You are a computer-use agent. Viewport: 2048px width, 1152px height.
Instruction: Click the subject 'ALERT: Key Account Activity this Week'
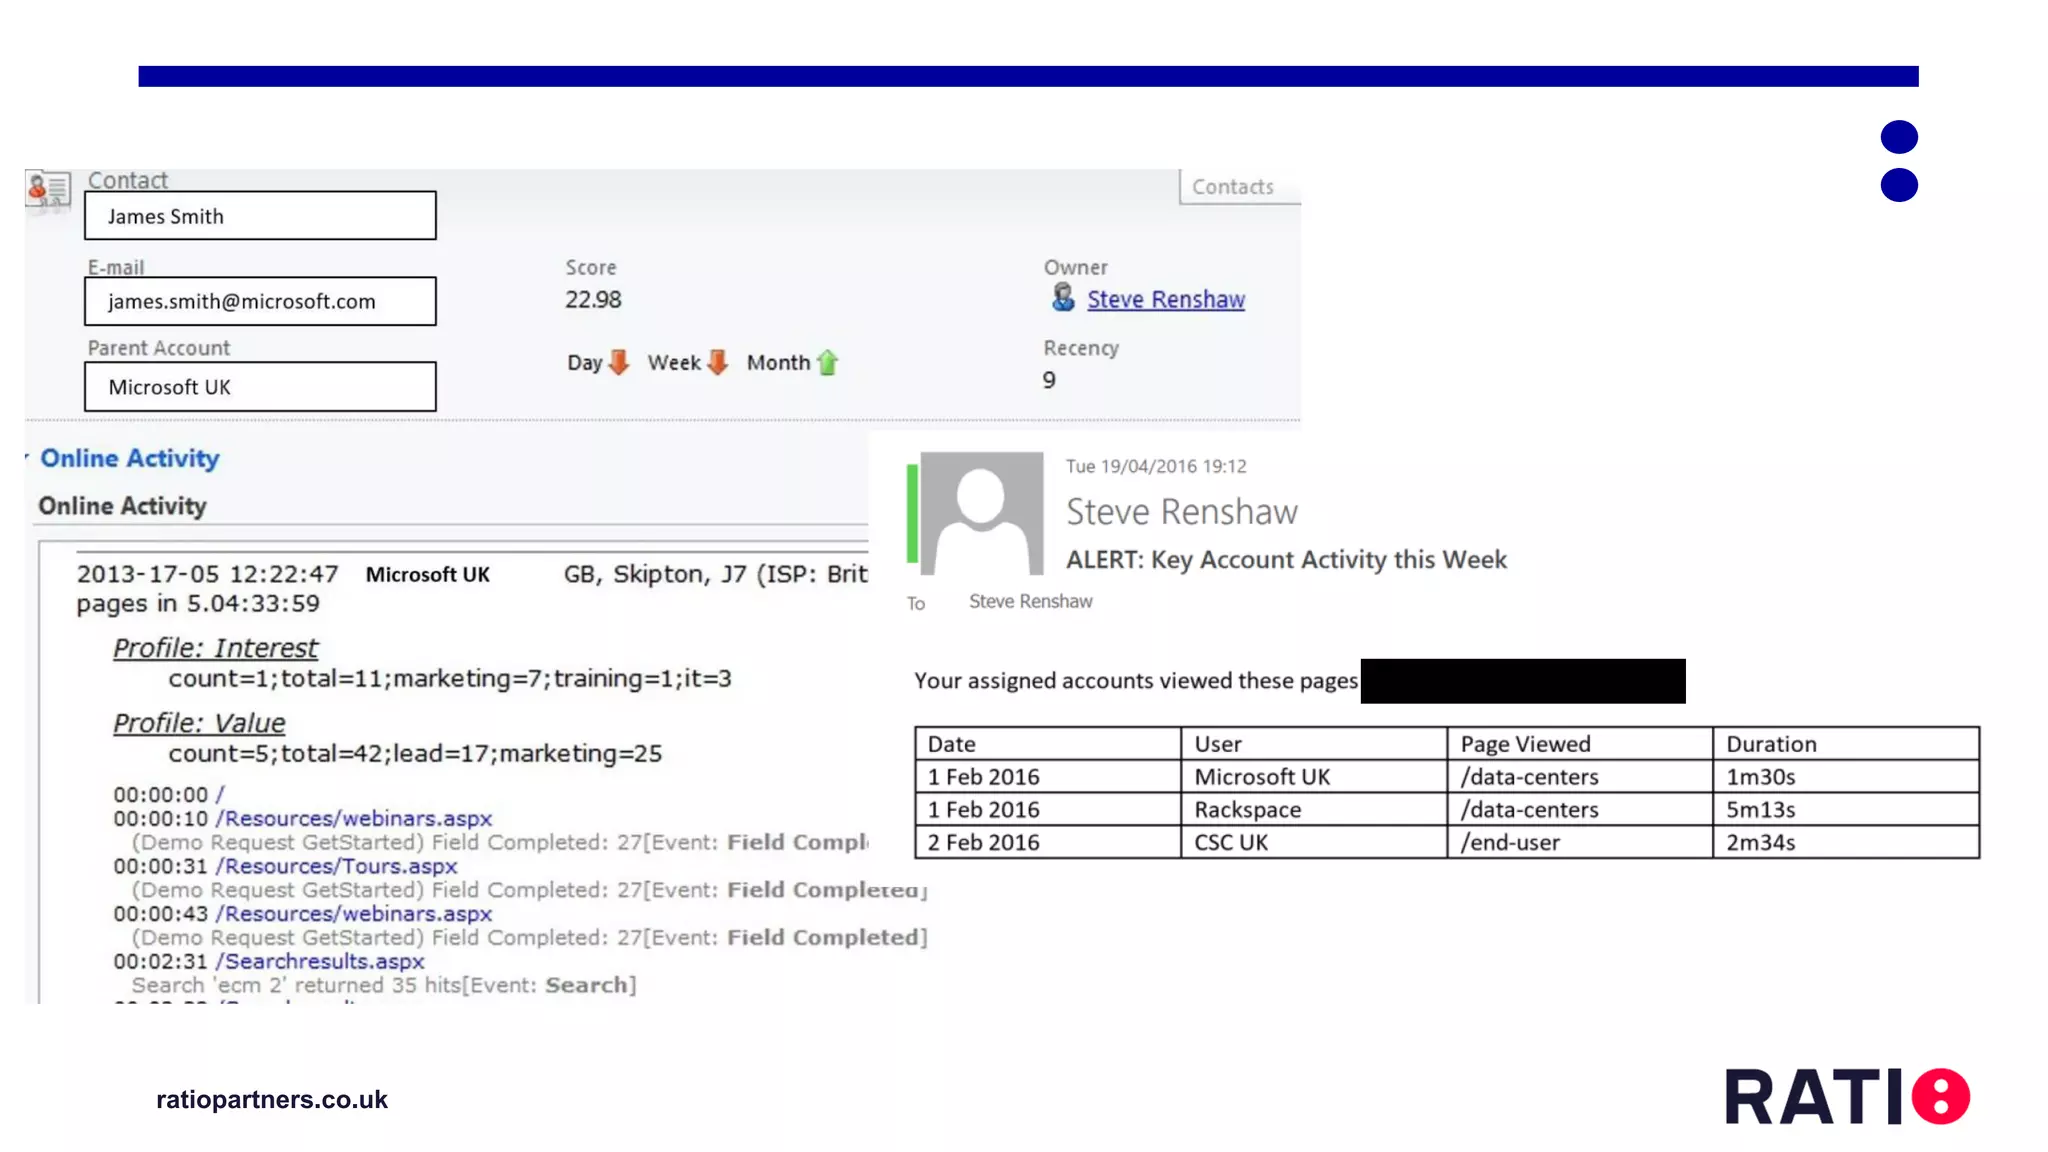point(1286,560)
